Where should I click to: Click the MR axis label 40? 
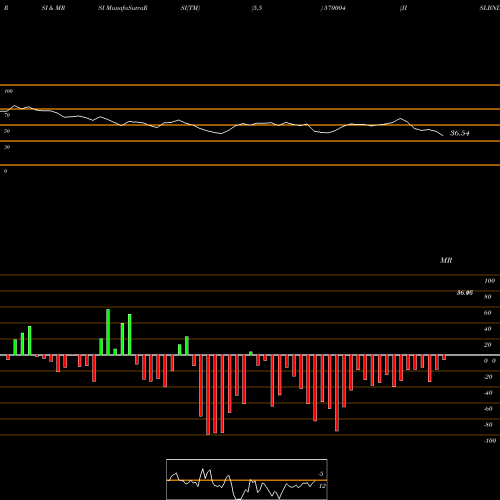pyautogui.click(x=488, y=329)
